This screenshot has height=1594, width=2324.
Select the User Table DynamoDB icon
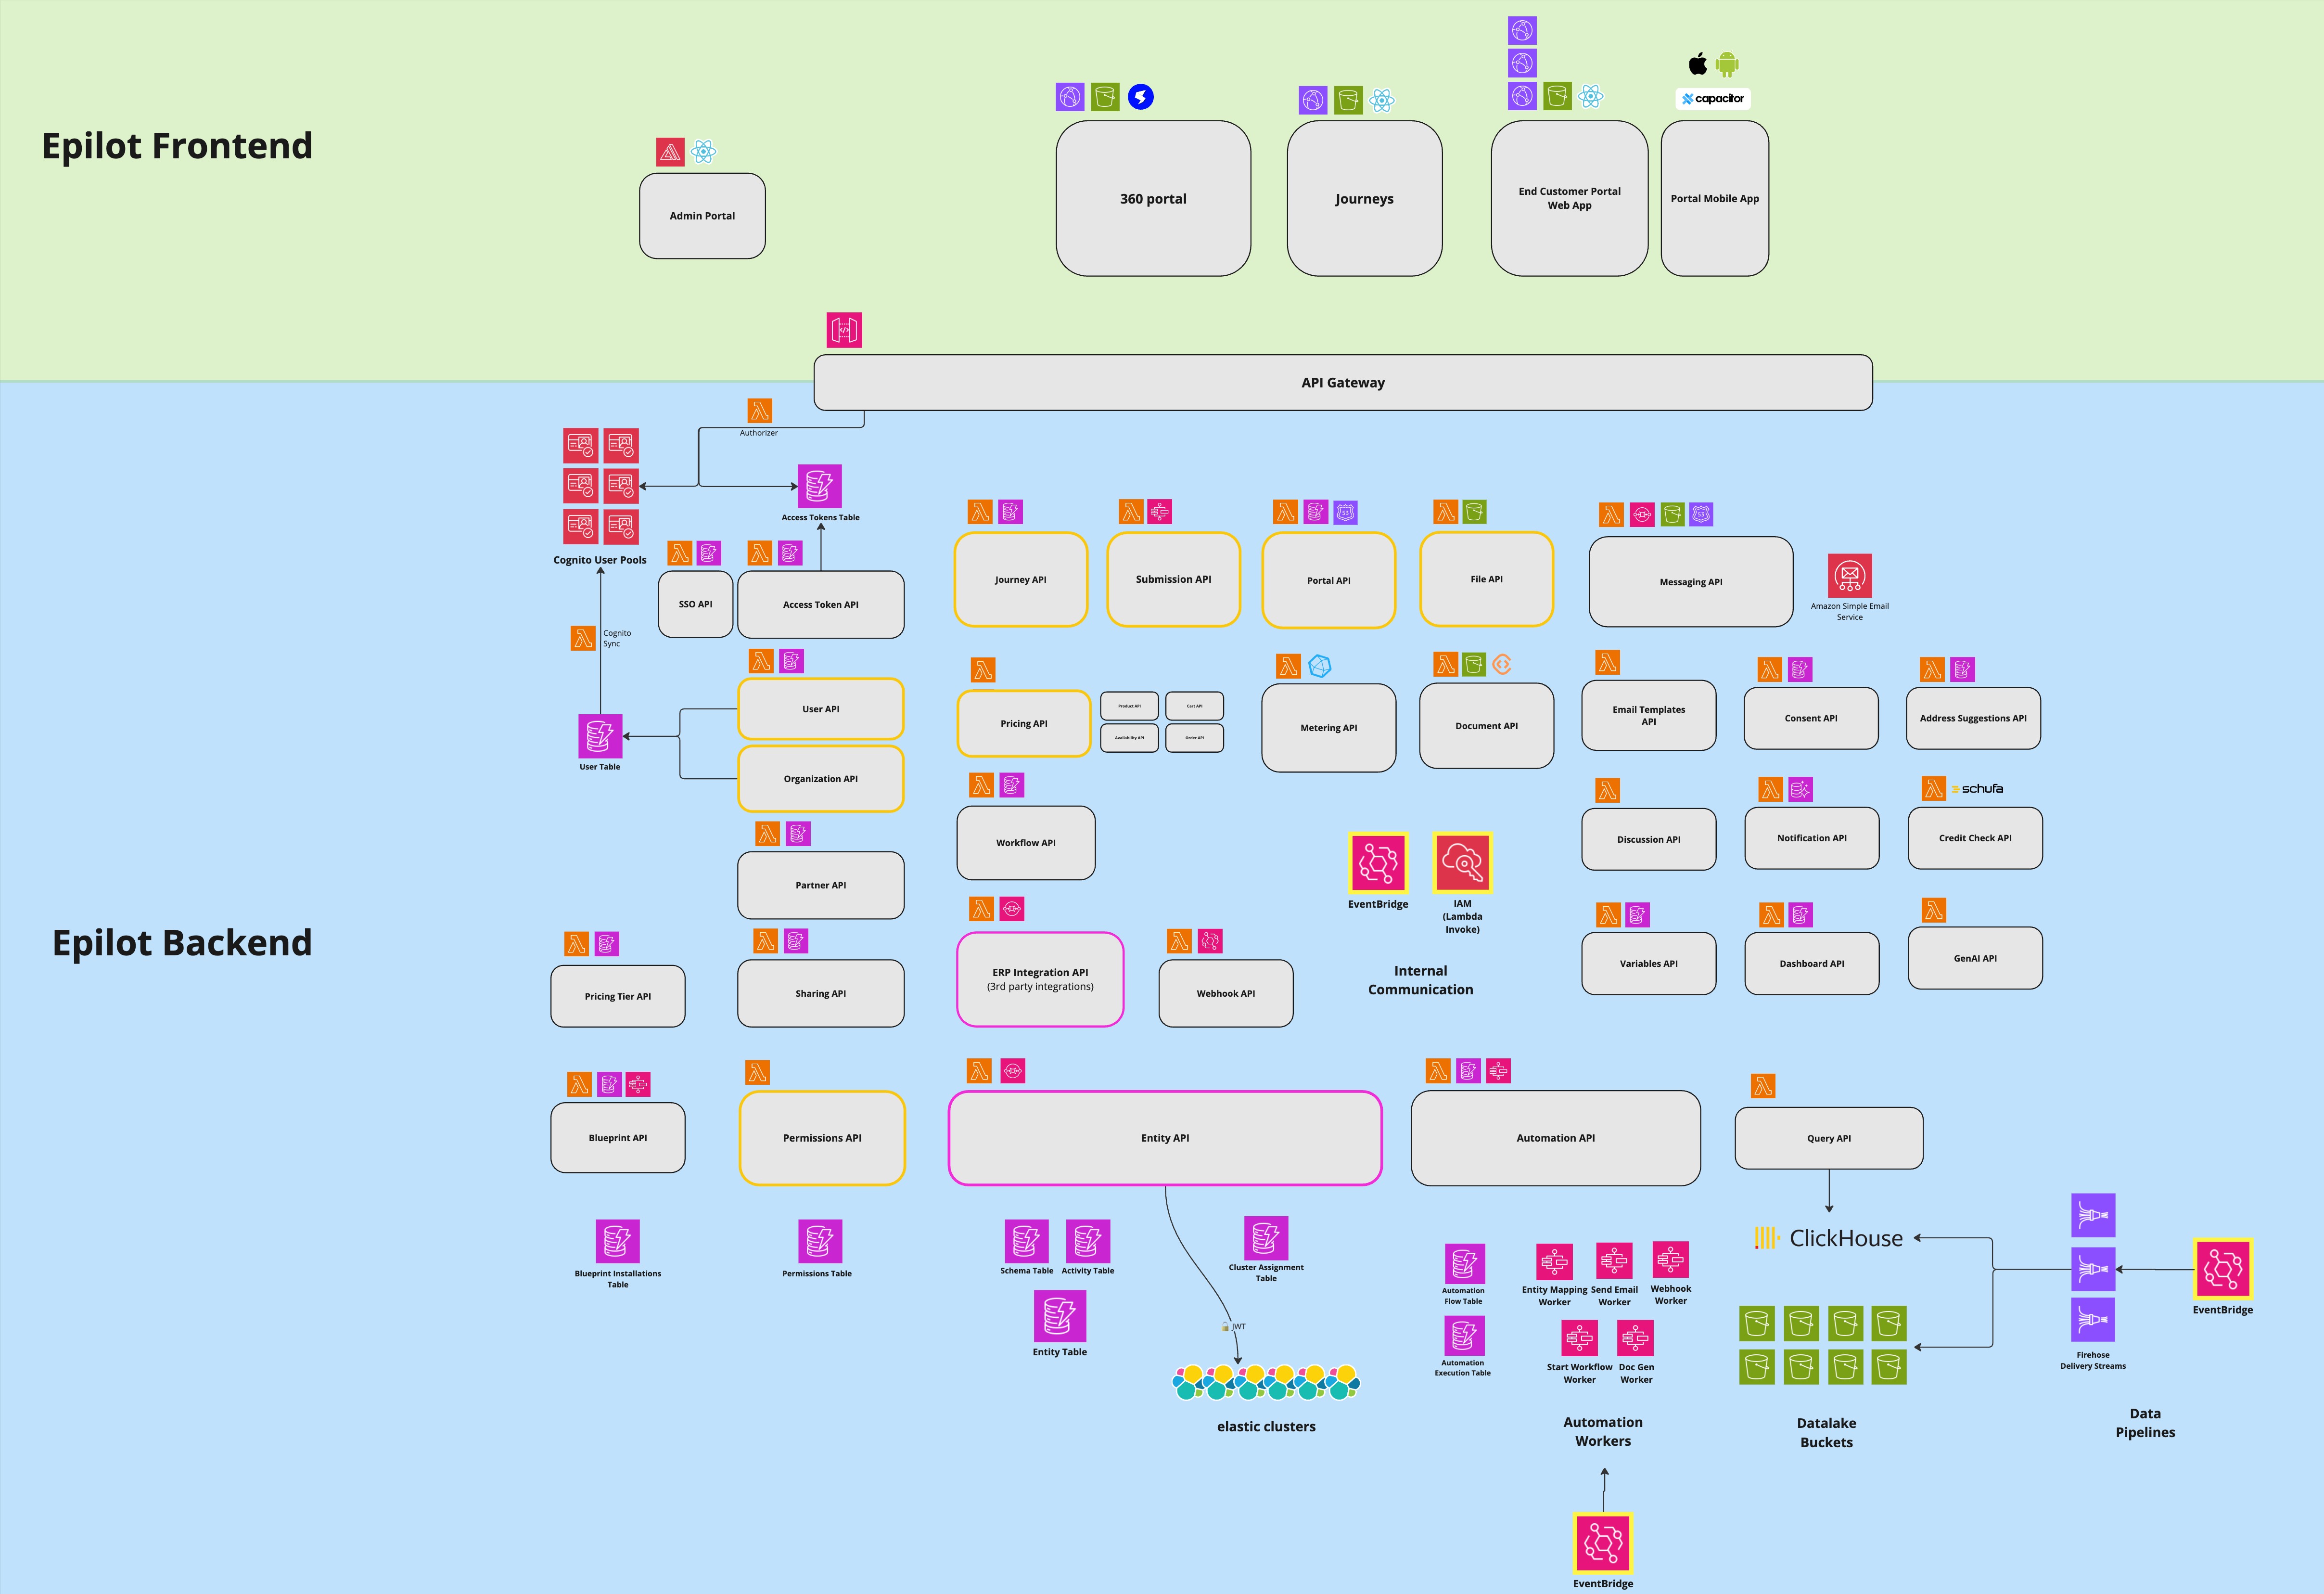[600, 736]
